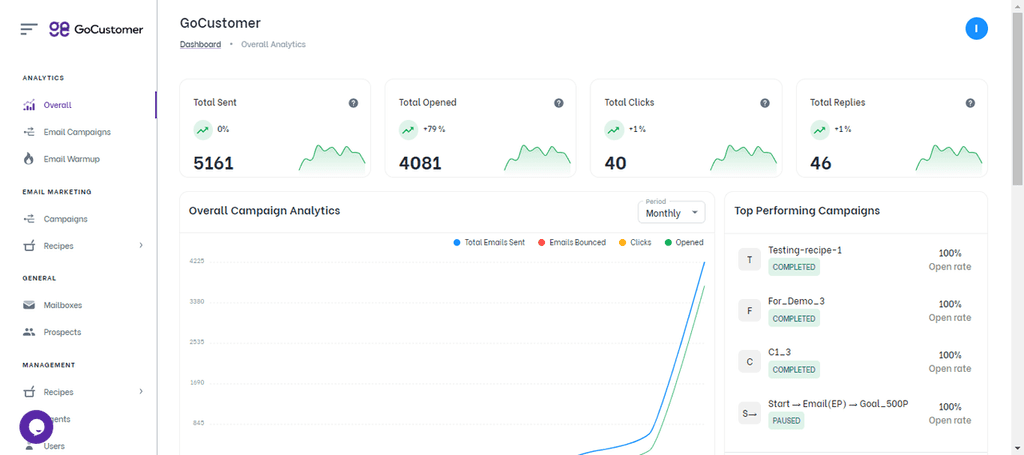Click the page vertical scrollbar
Screen dimensions: 1024x455
coord(1017,98)
